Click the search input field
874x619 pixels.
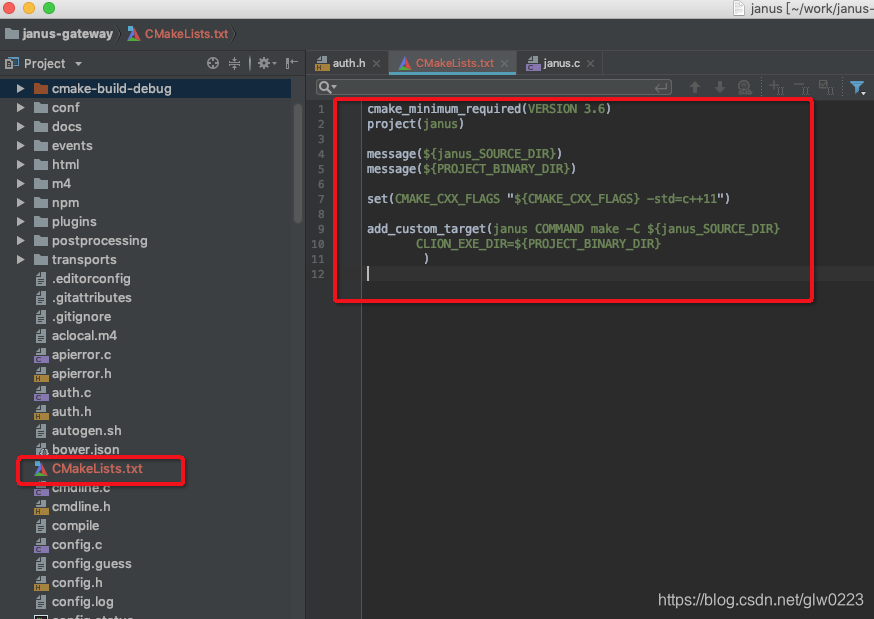click(494, 87)
